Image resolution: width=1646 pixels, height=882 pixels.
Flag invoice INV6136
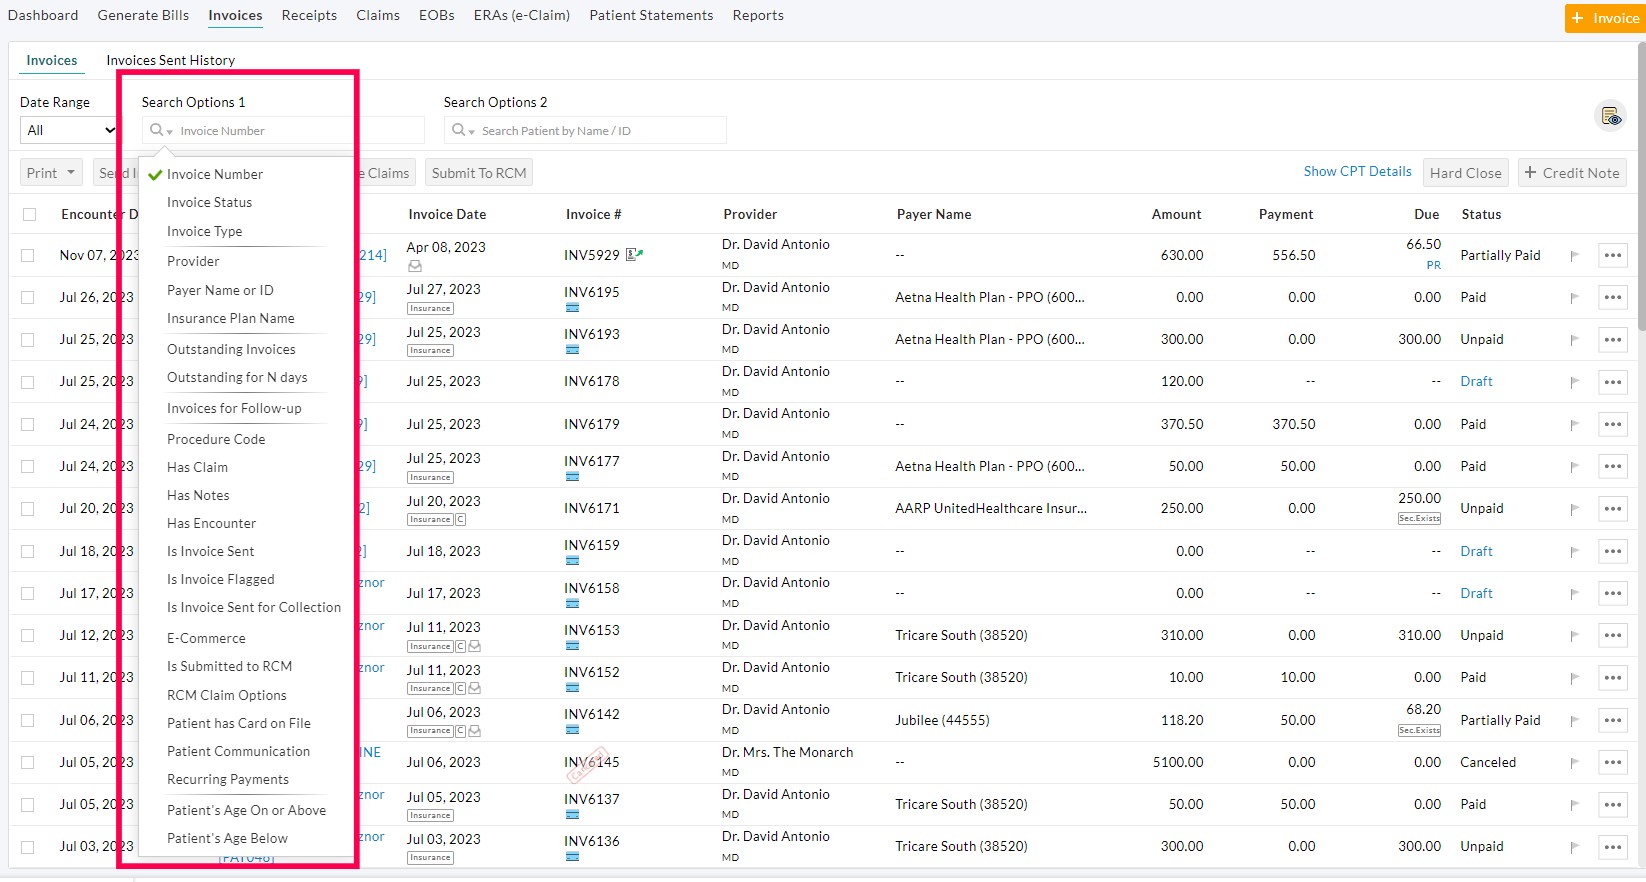1574,847
